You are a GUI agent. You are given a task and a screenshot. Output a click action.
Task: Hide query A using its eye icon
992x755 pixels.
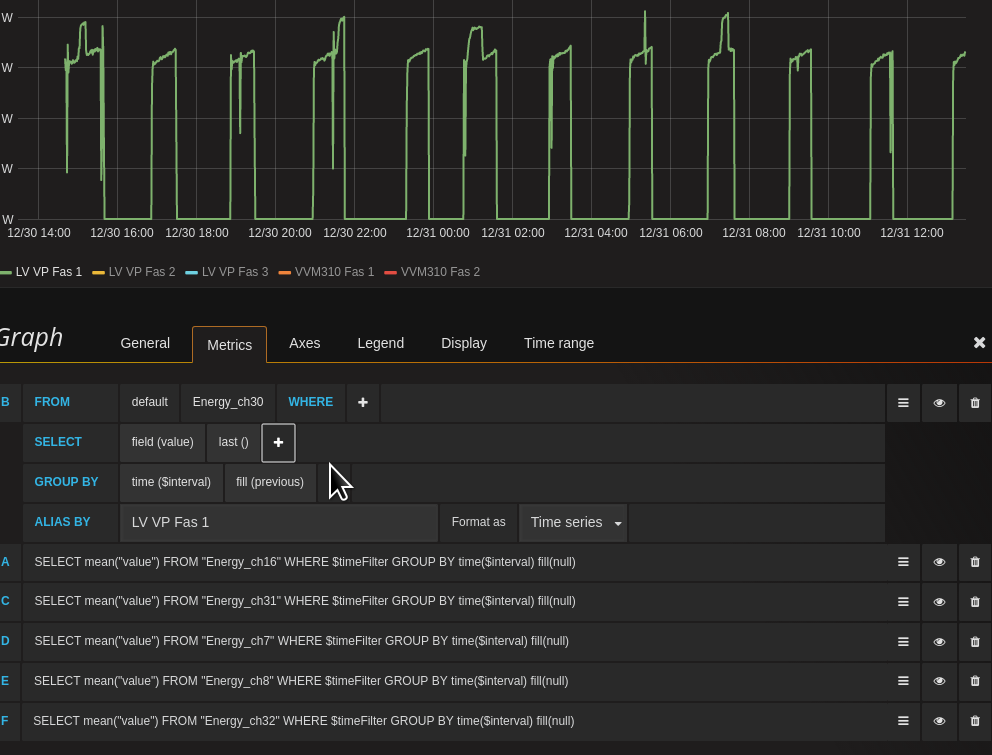pos(939,562)
